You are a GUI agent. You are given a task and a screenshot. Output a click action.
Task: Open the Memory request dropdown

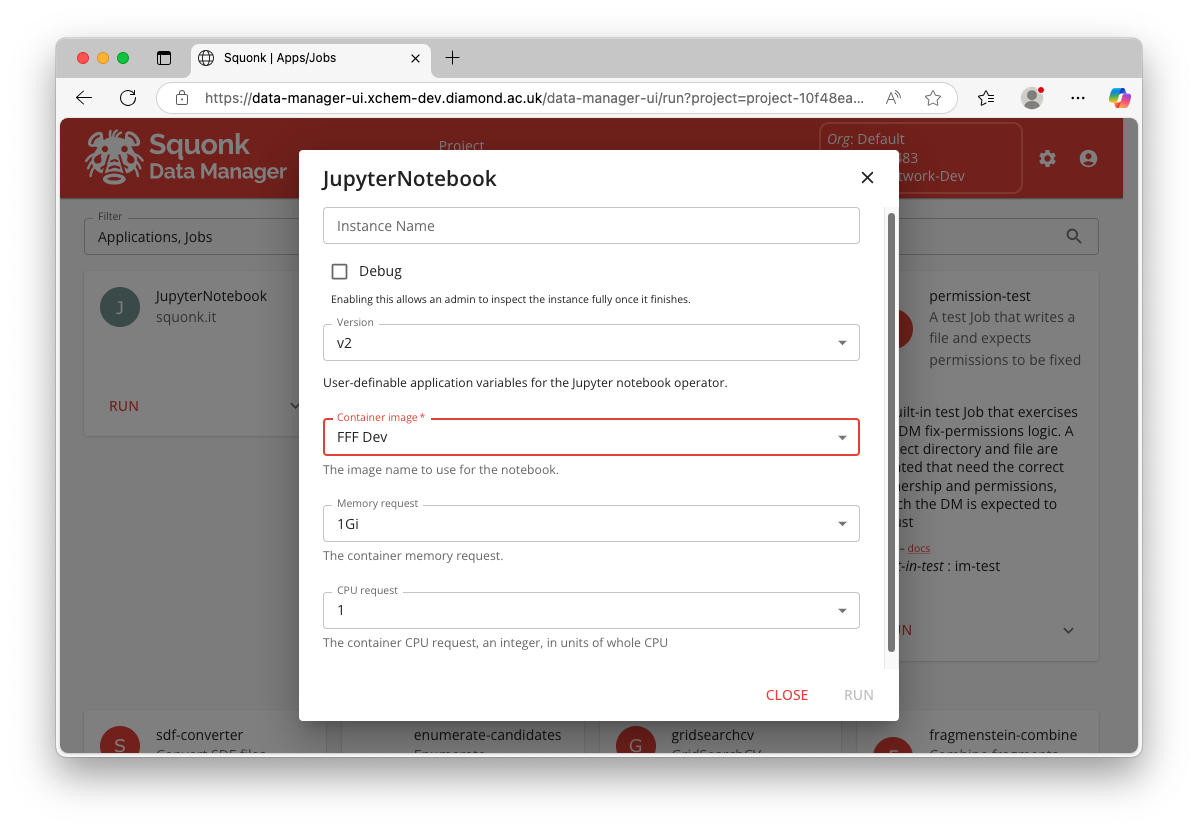[x=591, y=523]
